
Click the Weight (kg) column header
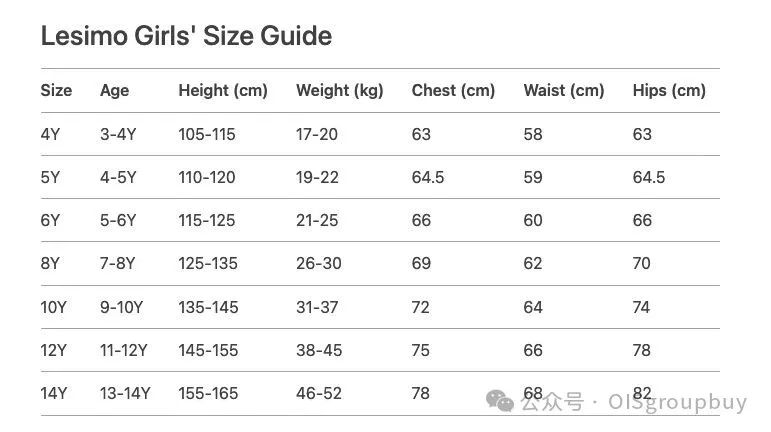point(340,90)
